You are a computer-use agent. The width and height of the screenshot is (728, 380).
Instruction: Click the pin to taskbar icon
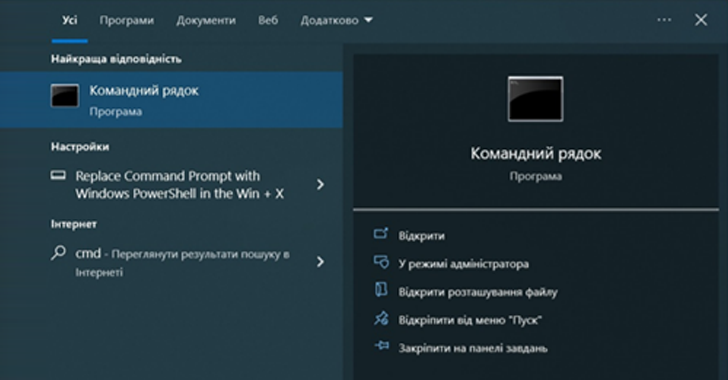pyautogui.click(x=381, y=346)
